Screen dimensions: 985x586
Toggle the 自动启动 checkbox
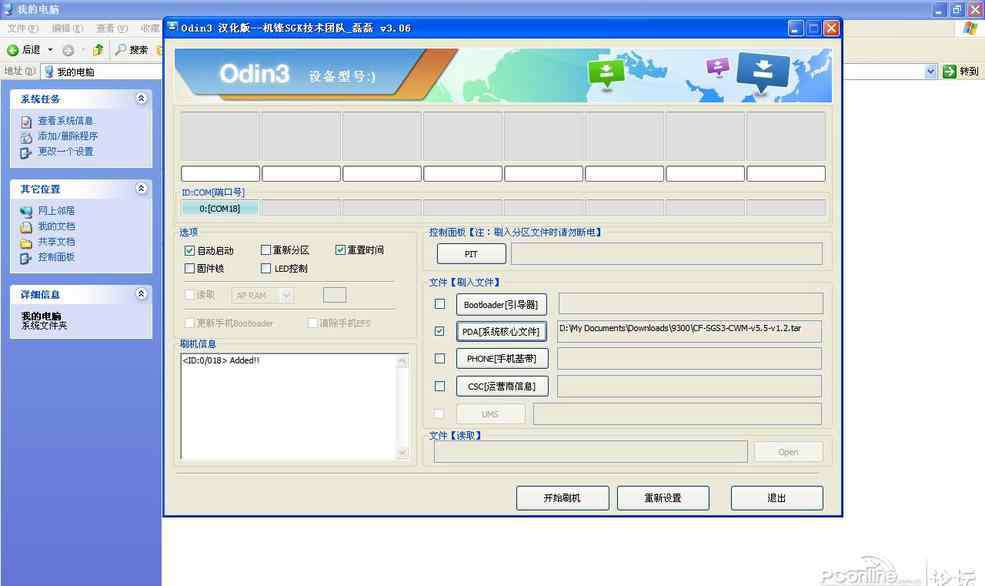tap(190, 251)
